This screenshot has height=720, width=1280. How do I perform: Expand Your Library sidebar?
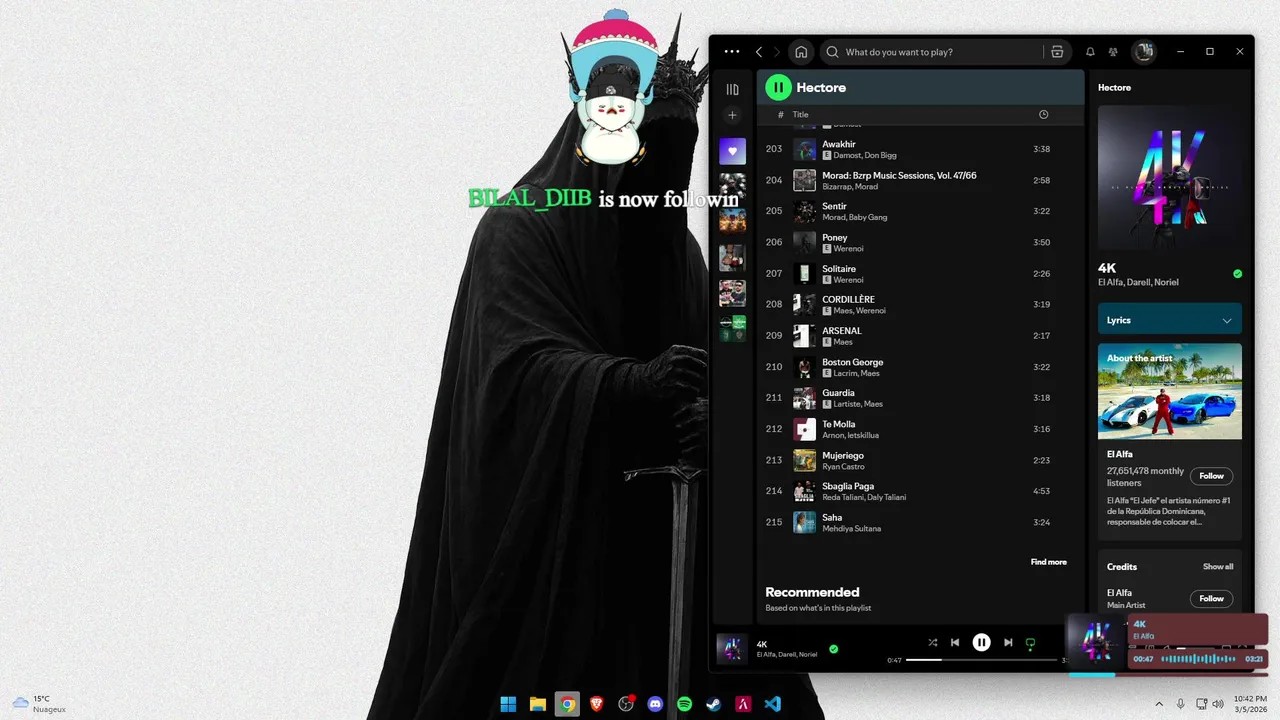732,89
